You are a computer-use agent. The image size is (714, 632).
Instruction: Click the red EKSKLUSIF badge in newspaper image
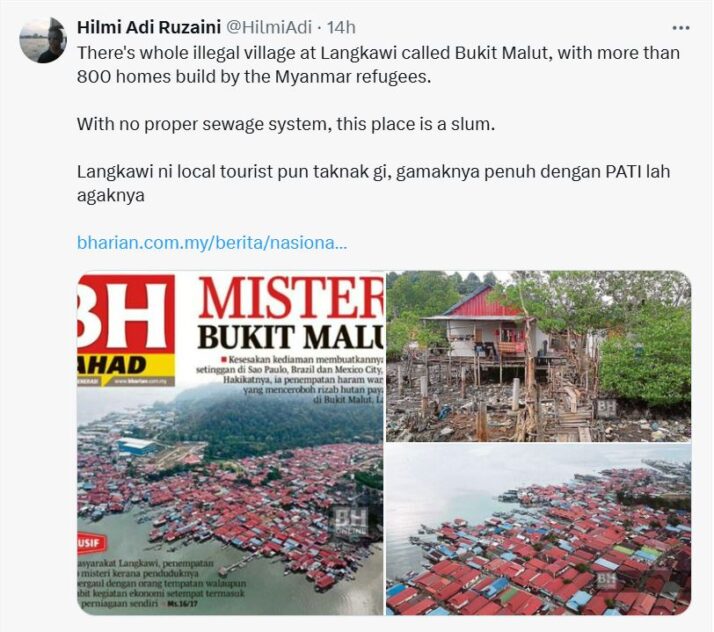(x=90, y=543)
